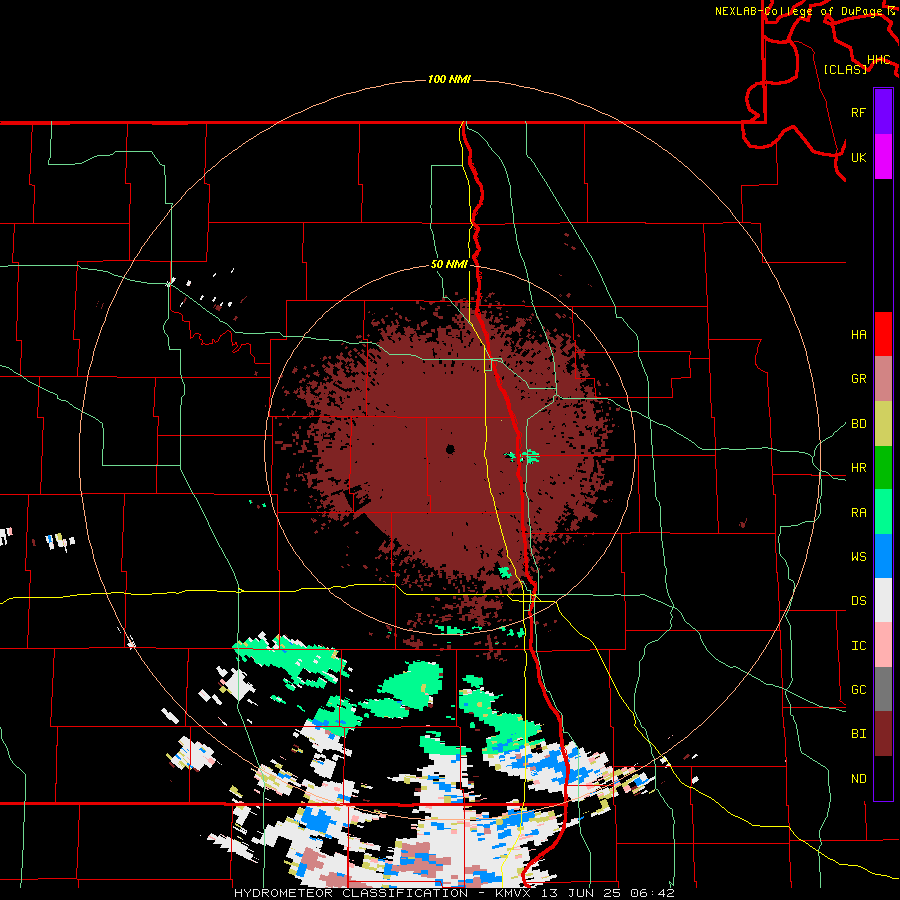Viewport: 900px width, 900px height.
Task: Click the UK magenta legend swatch
Action: (883, 156)
